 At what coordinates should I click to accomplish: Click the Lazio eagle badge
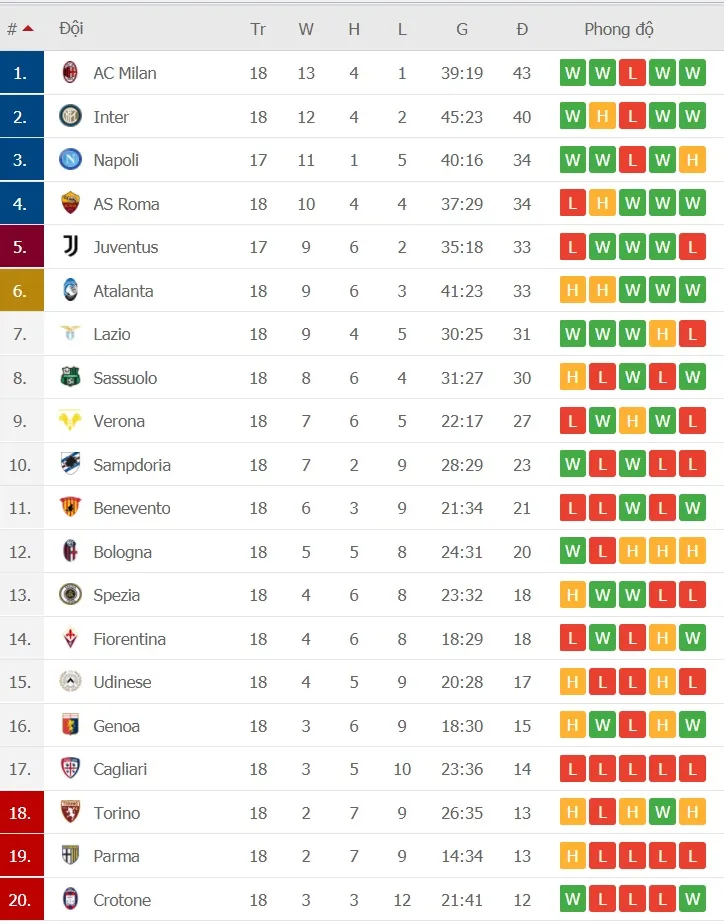point(70,334)
